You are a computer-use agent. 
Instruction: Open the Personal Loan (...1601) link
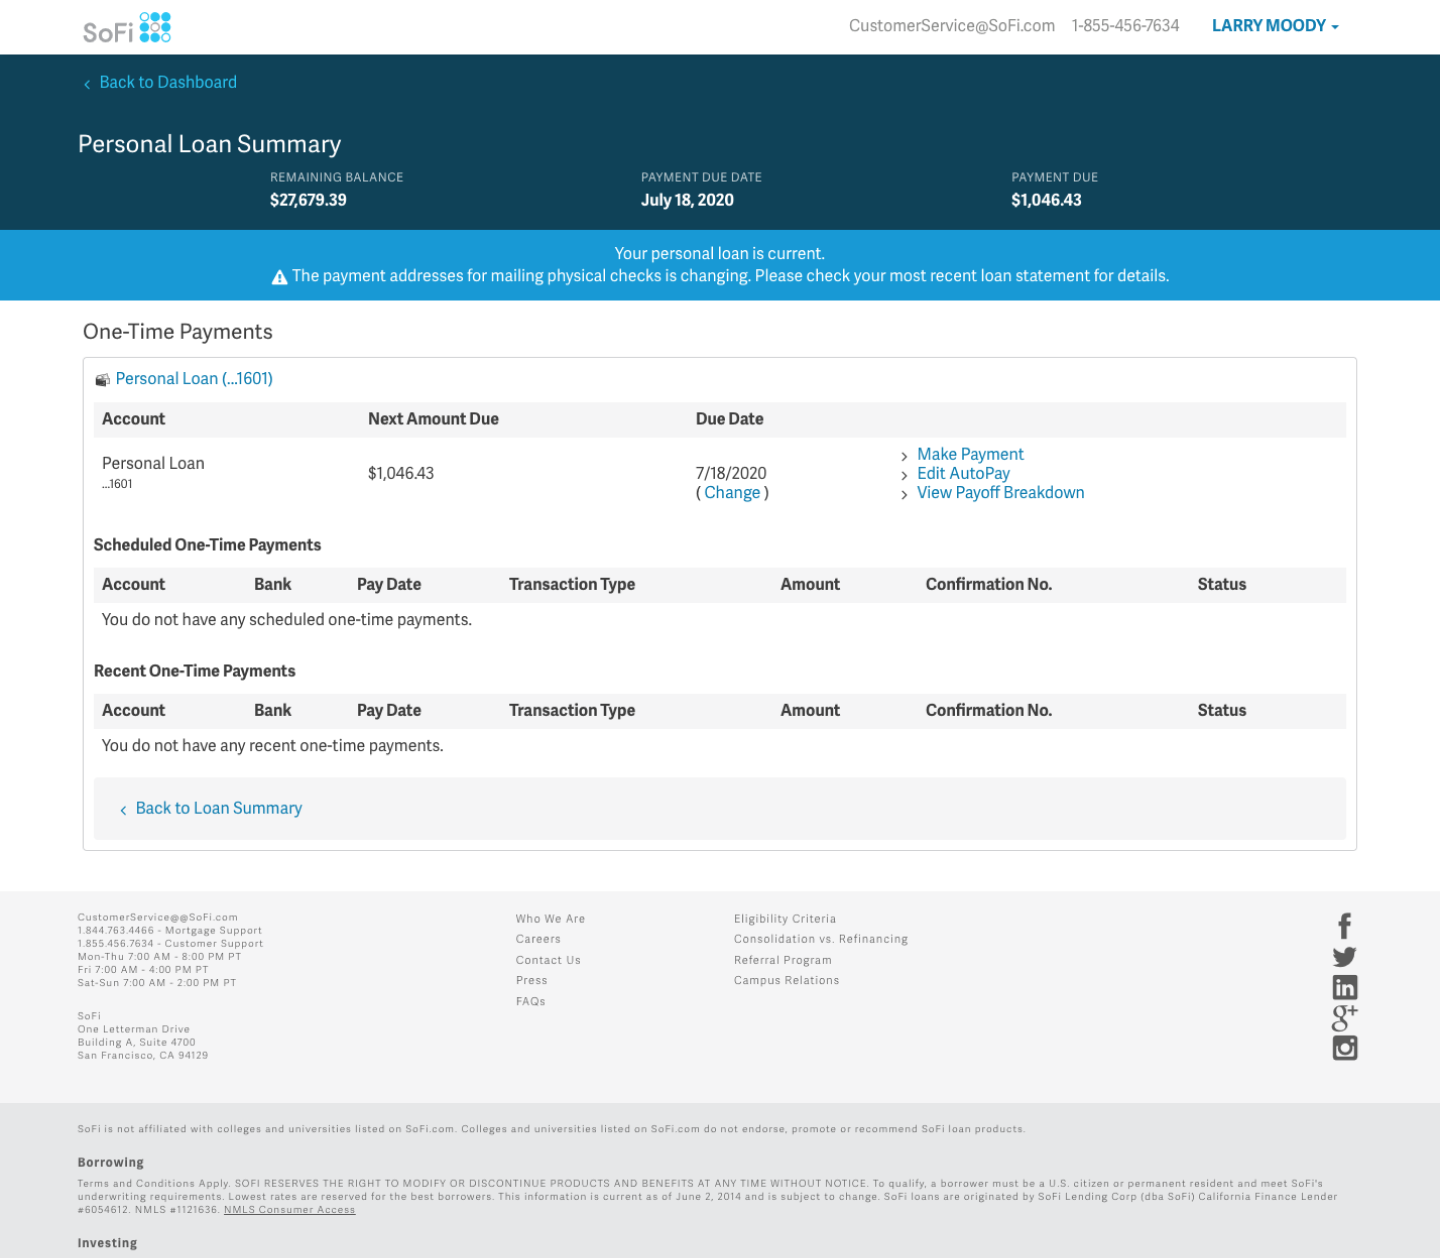194,378
